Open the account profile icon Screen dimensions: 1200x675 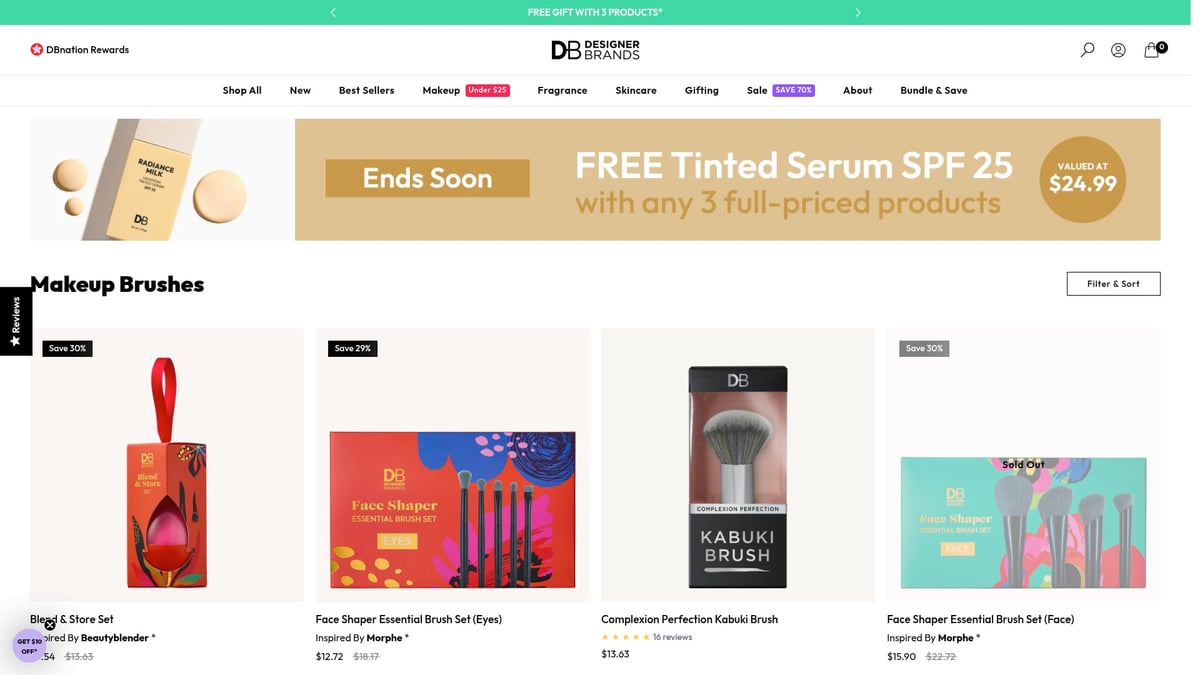click(1118, 50)
